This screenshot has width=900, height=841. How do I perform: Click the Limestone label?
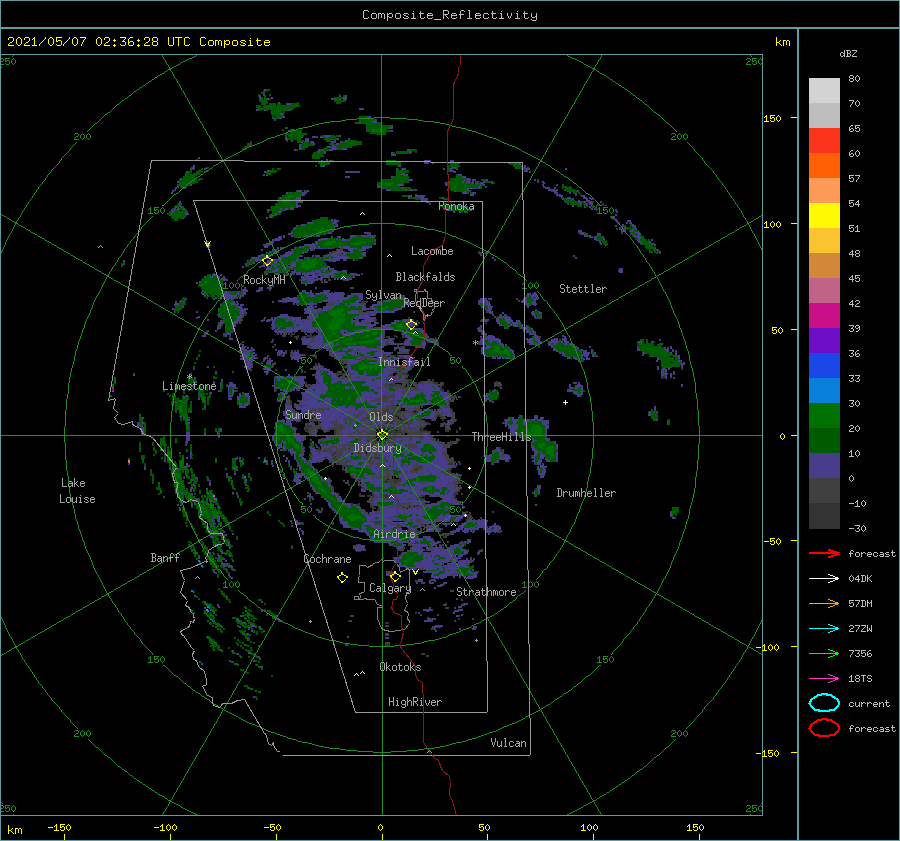tap(189, 386)
